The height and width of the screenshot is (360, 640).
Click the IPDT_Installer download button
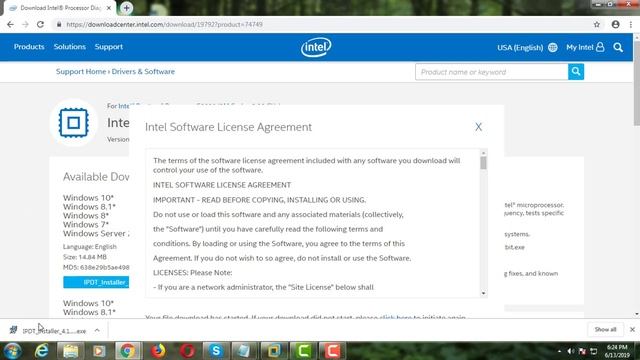[96, 282]
